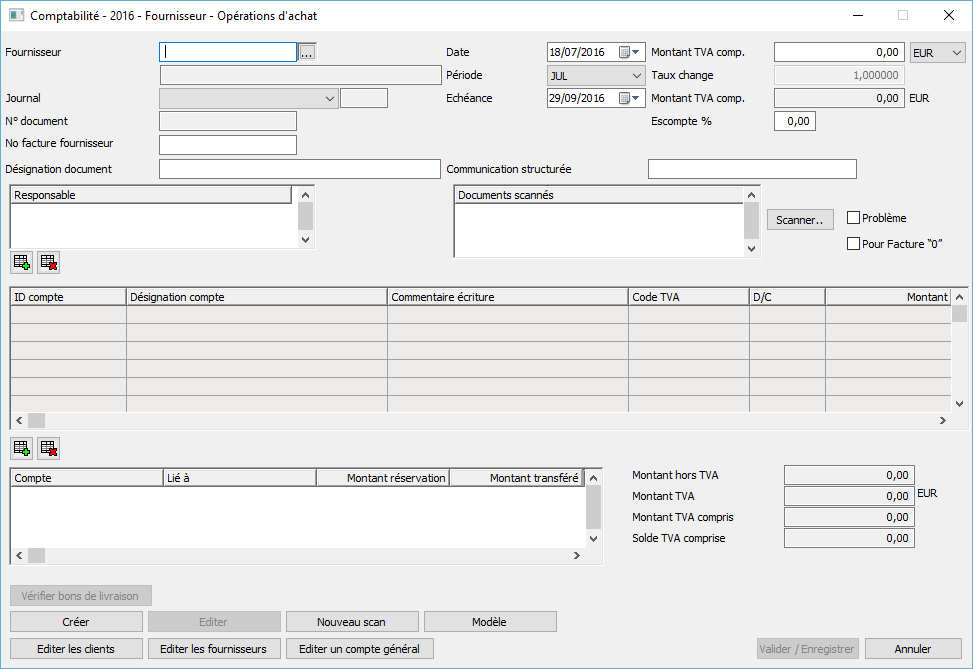Click the Désignation compte column header
Screen dimensions: 973x669
coord(256,297)
